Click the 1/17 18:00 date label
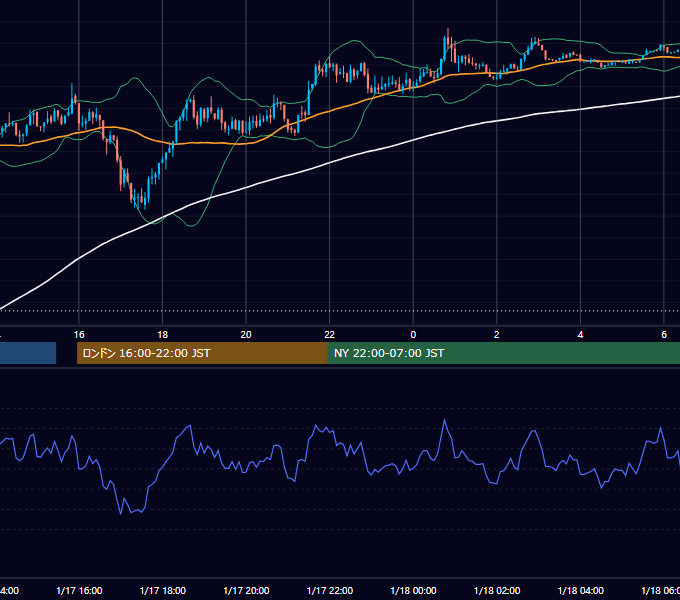Viewport: 680px width, 600px height. click(163, 591)
